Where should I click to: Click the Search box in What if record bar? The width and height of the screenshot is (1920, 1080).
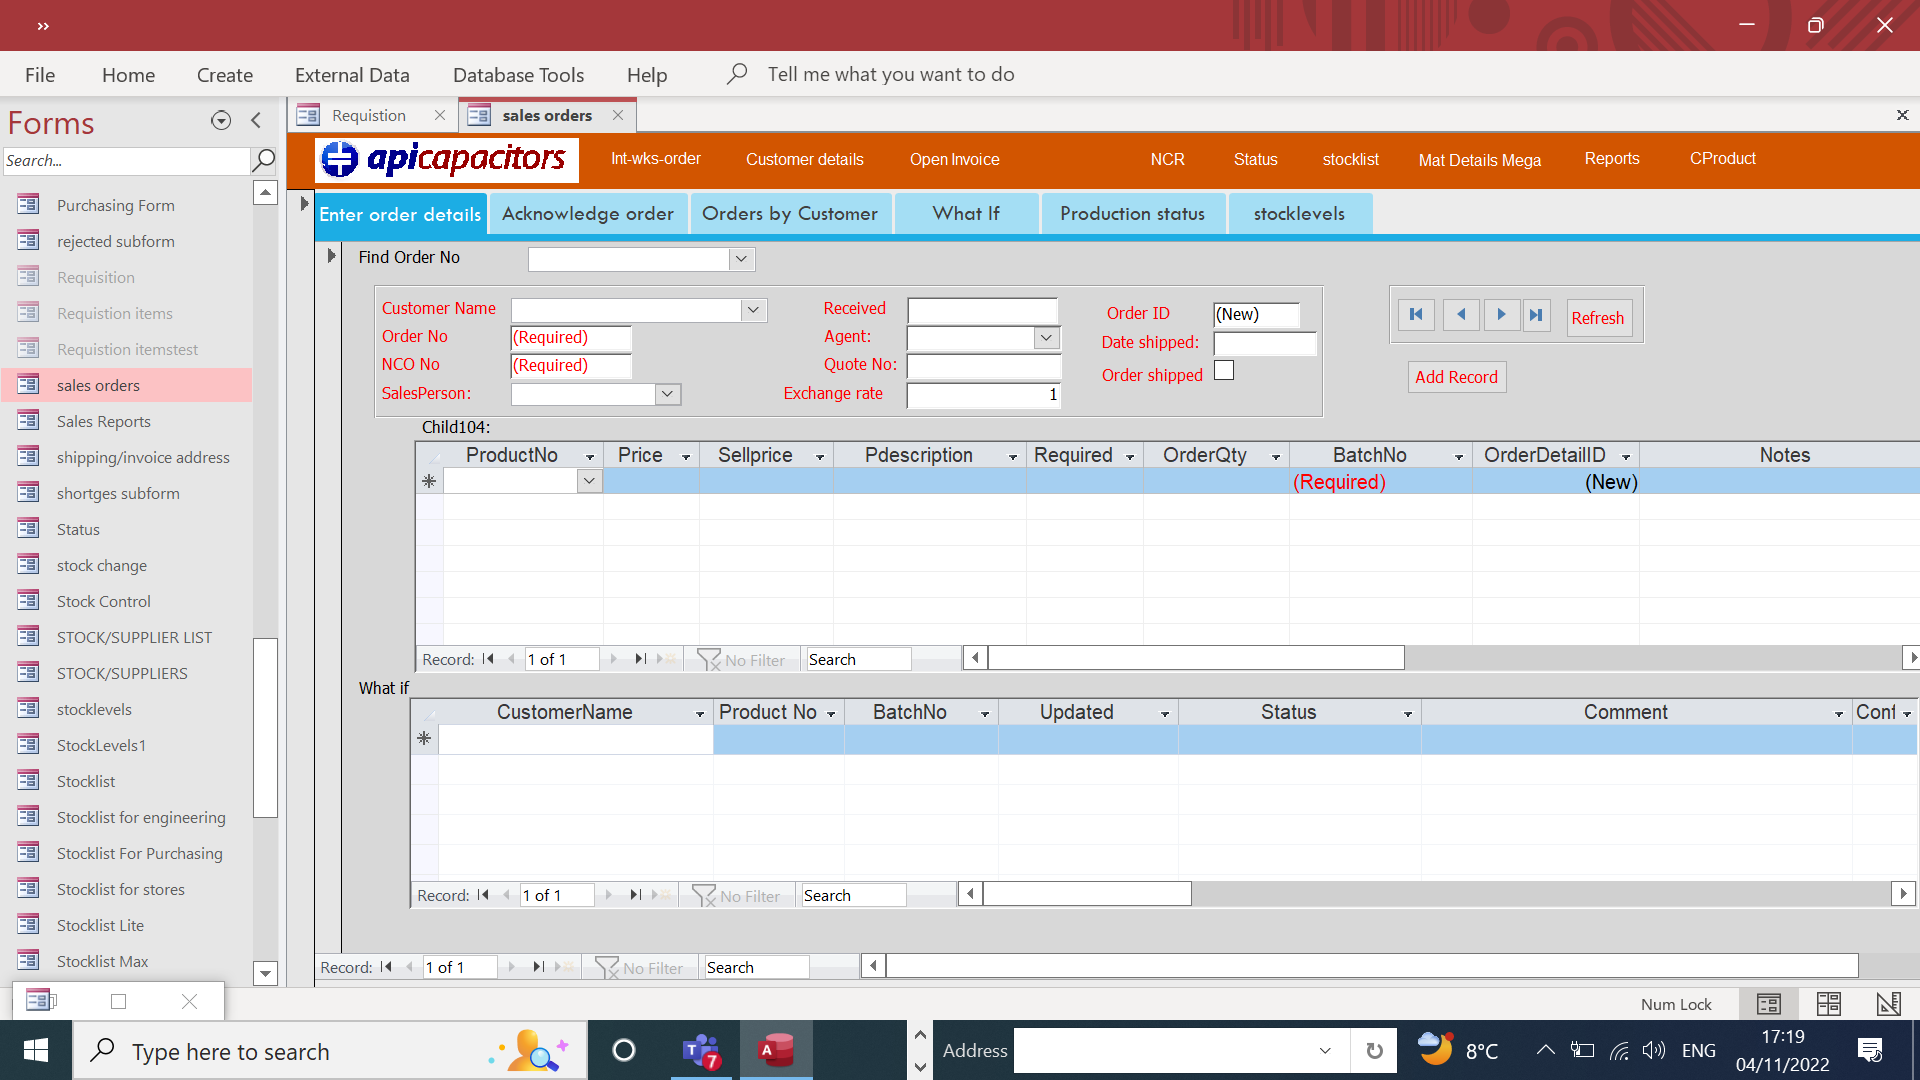(854, 896)
